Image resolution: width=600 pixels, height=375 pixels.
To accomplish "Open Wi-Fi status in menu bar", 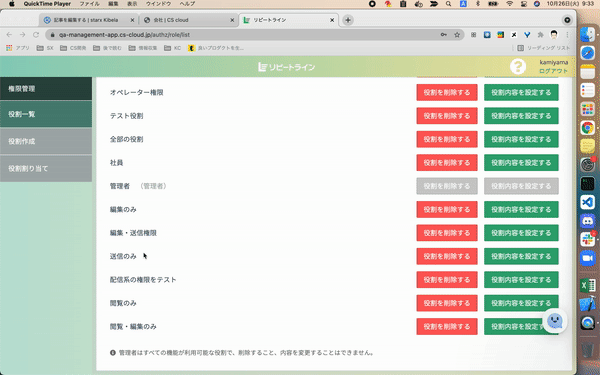I will pos(509,4).
